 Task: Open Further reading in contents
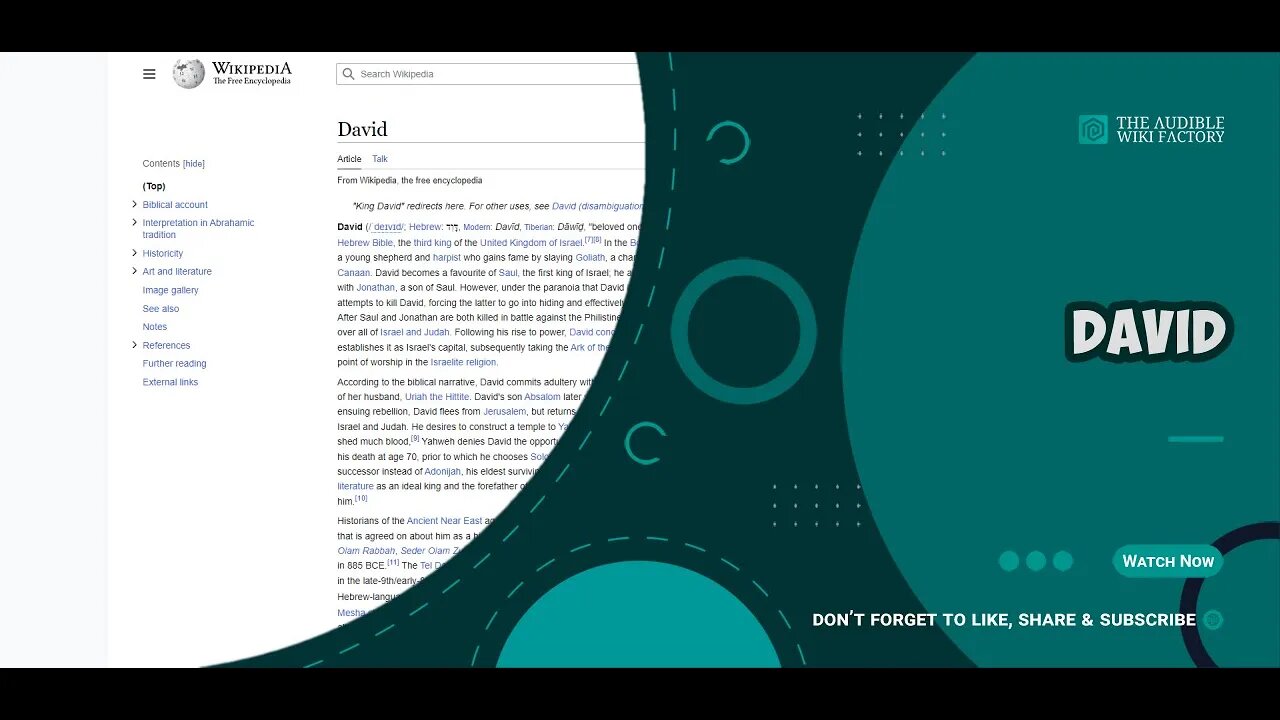(174, 364)
